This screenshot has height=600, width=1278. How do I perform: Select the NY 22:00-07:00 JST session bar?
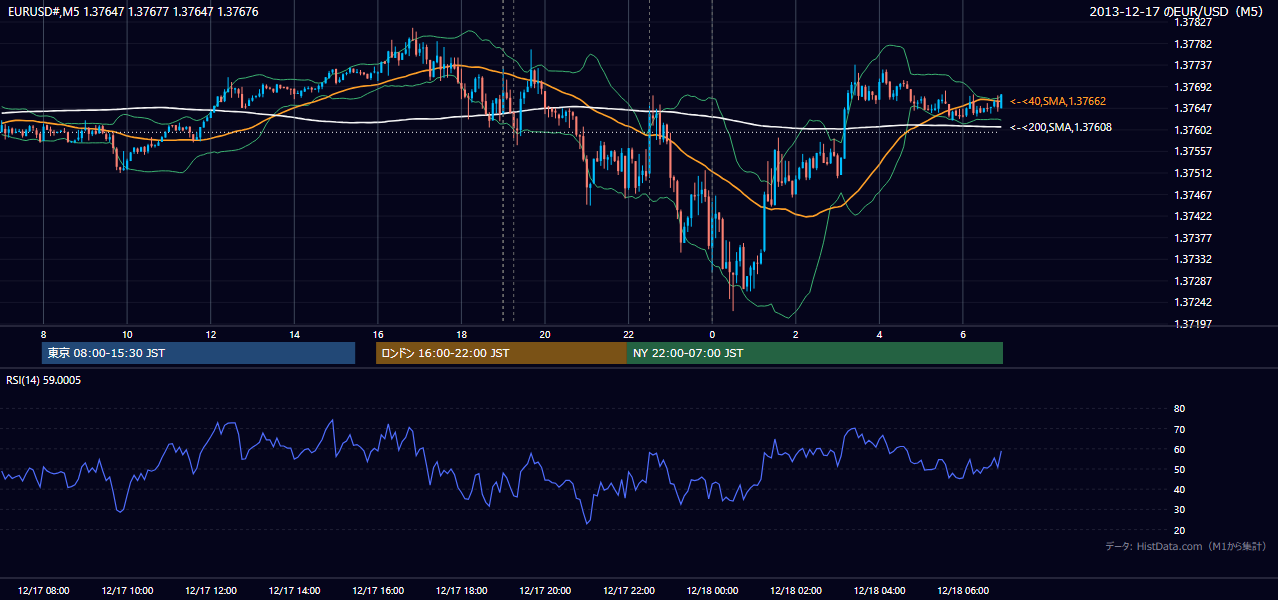pyautogui.click(x=815, y=353)
